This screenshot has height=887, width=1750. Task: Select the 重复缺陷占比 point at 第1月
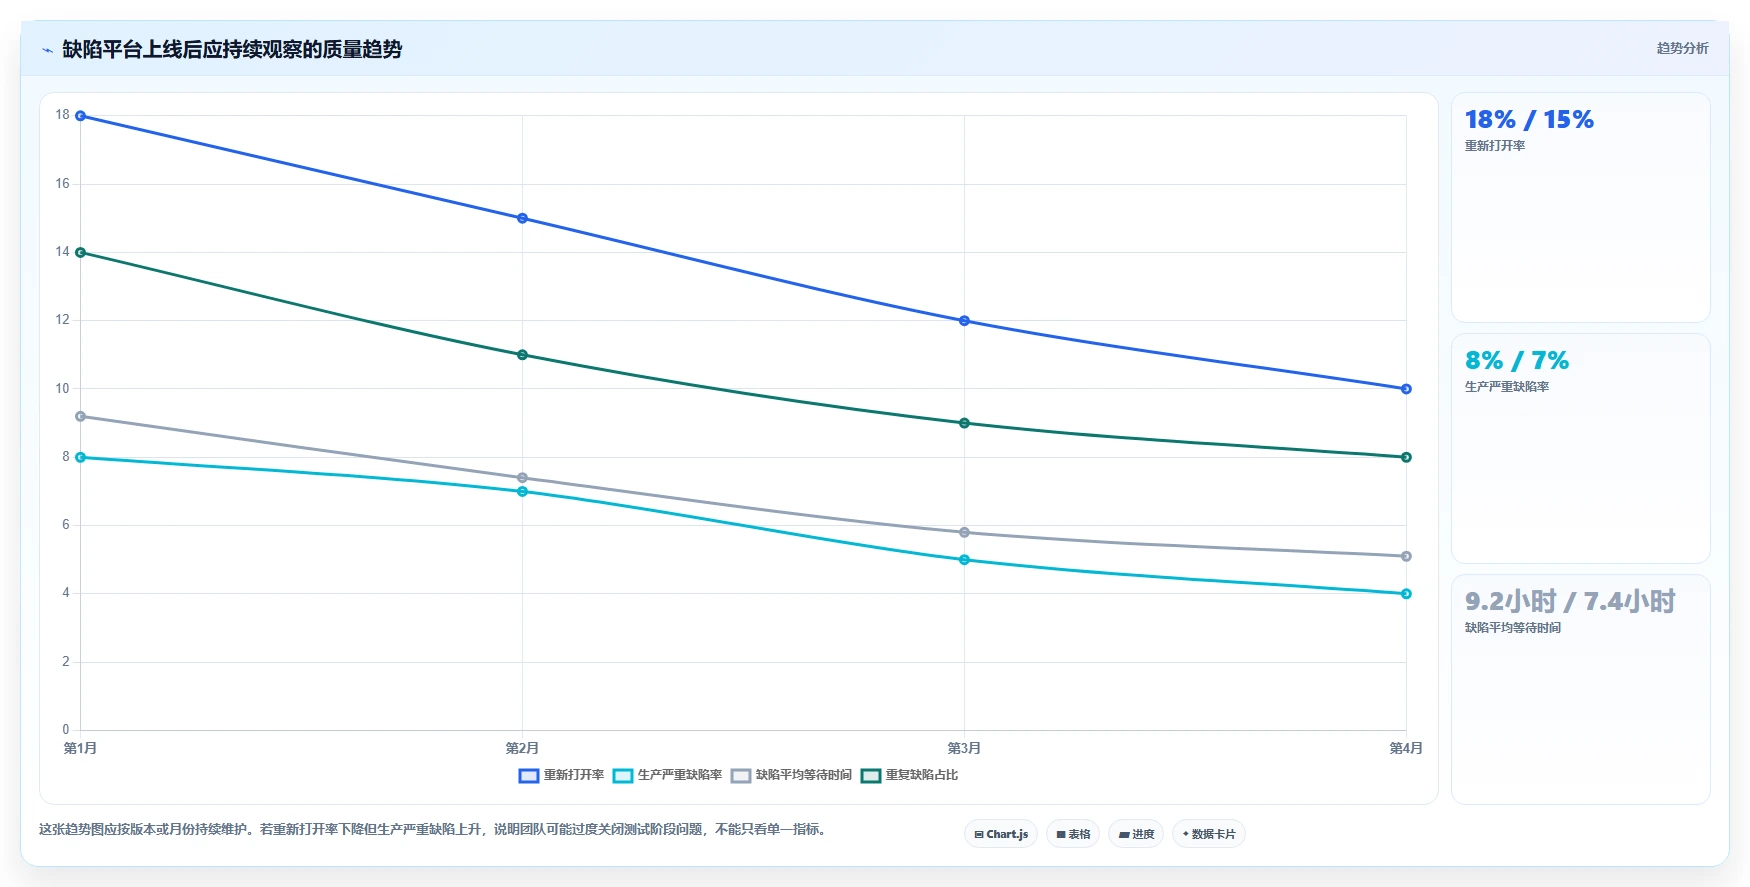[x=81, y=252]
